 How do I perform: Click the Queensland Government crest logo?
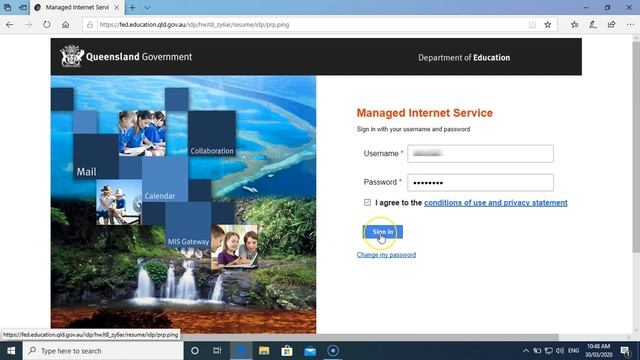pyautogui.click(x=72, y=56)
